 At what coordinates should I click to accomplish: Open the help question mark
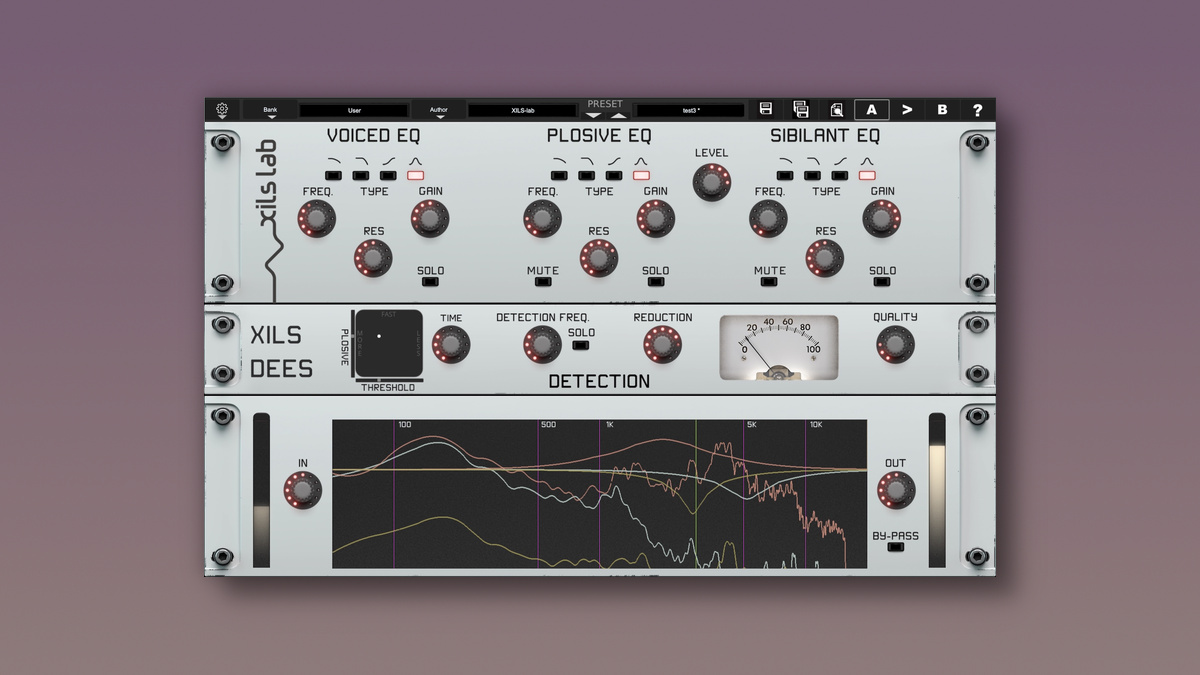pos(977,110)
